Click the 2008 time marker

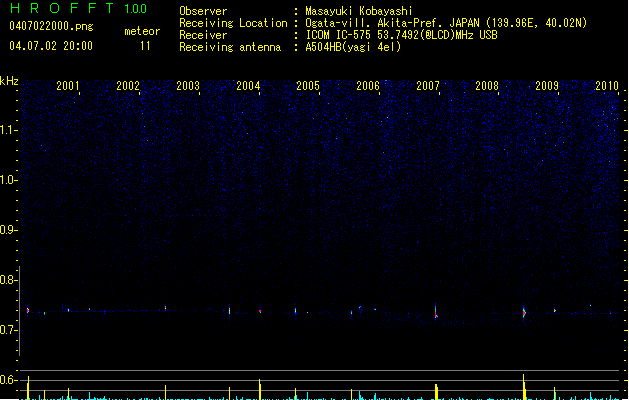(487, 85)
